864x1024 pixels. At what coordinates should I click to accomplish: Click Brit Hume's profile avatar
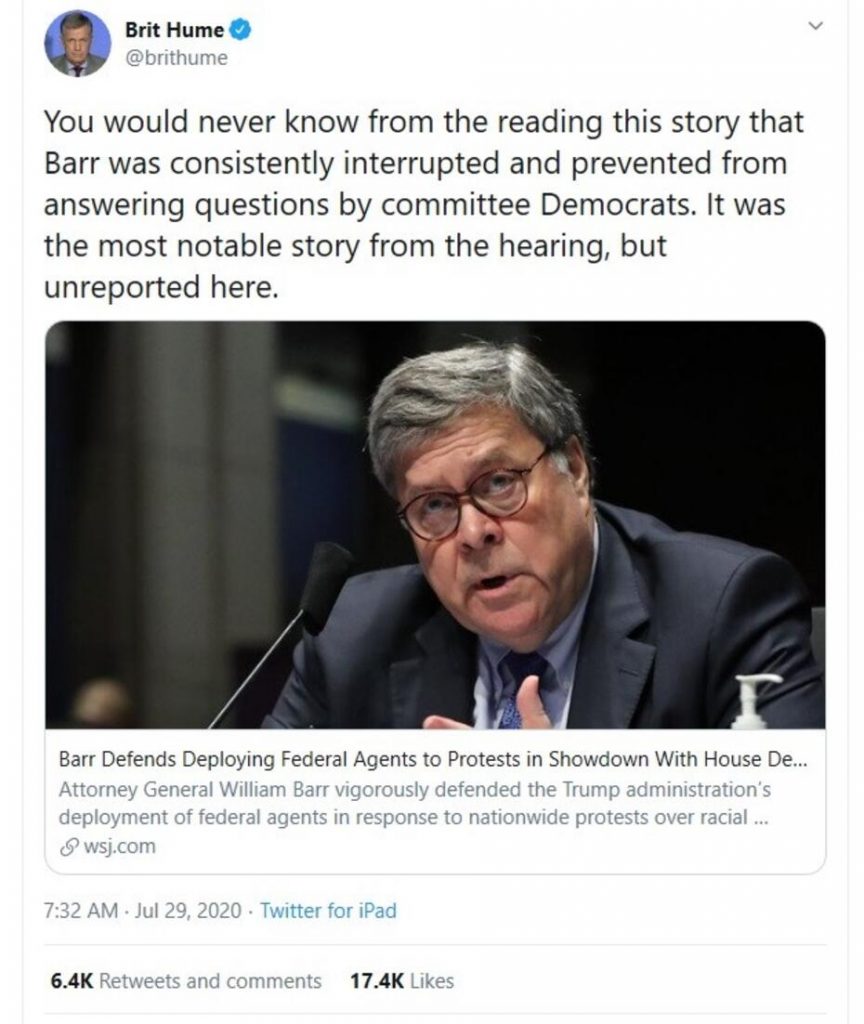77,44
